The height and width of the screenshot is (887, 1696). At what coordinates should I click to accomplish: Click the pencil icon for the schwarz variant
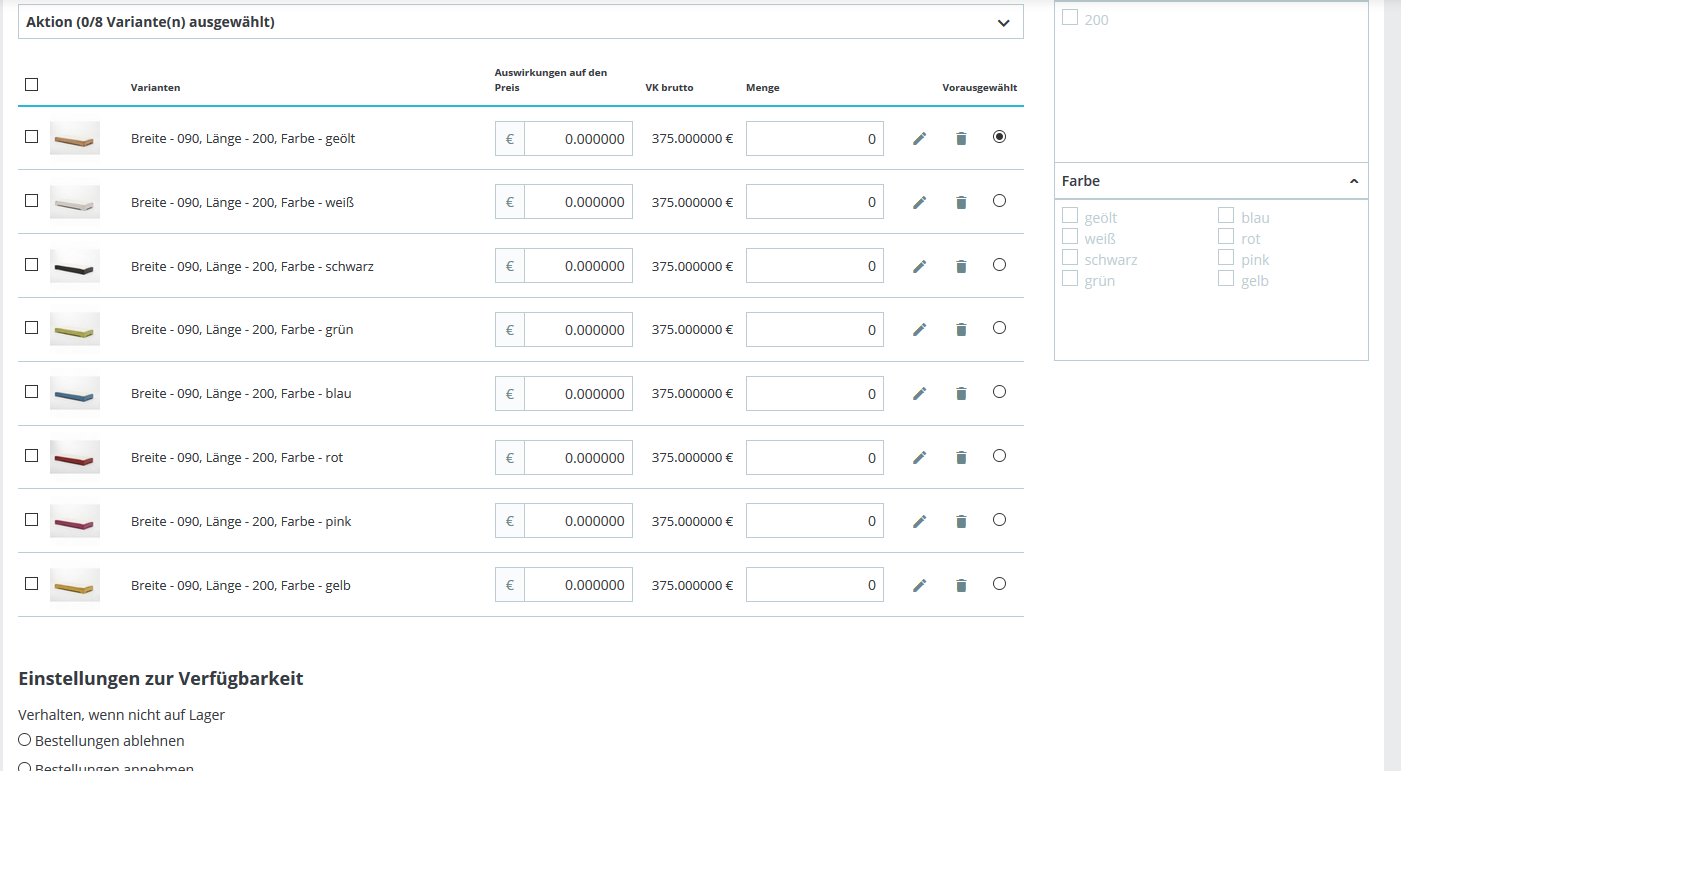(919, 267)
